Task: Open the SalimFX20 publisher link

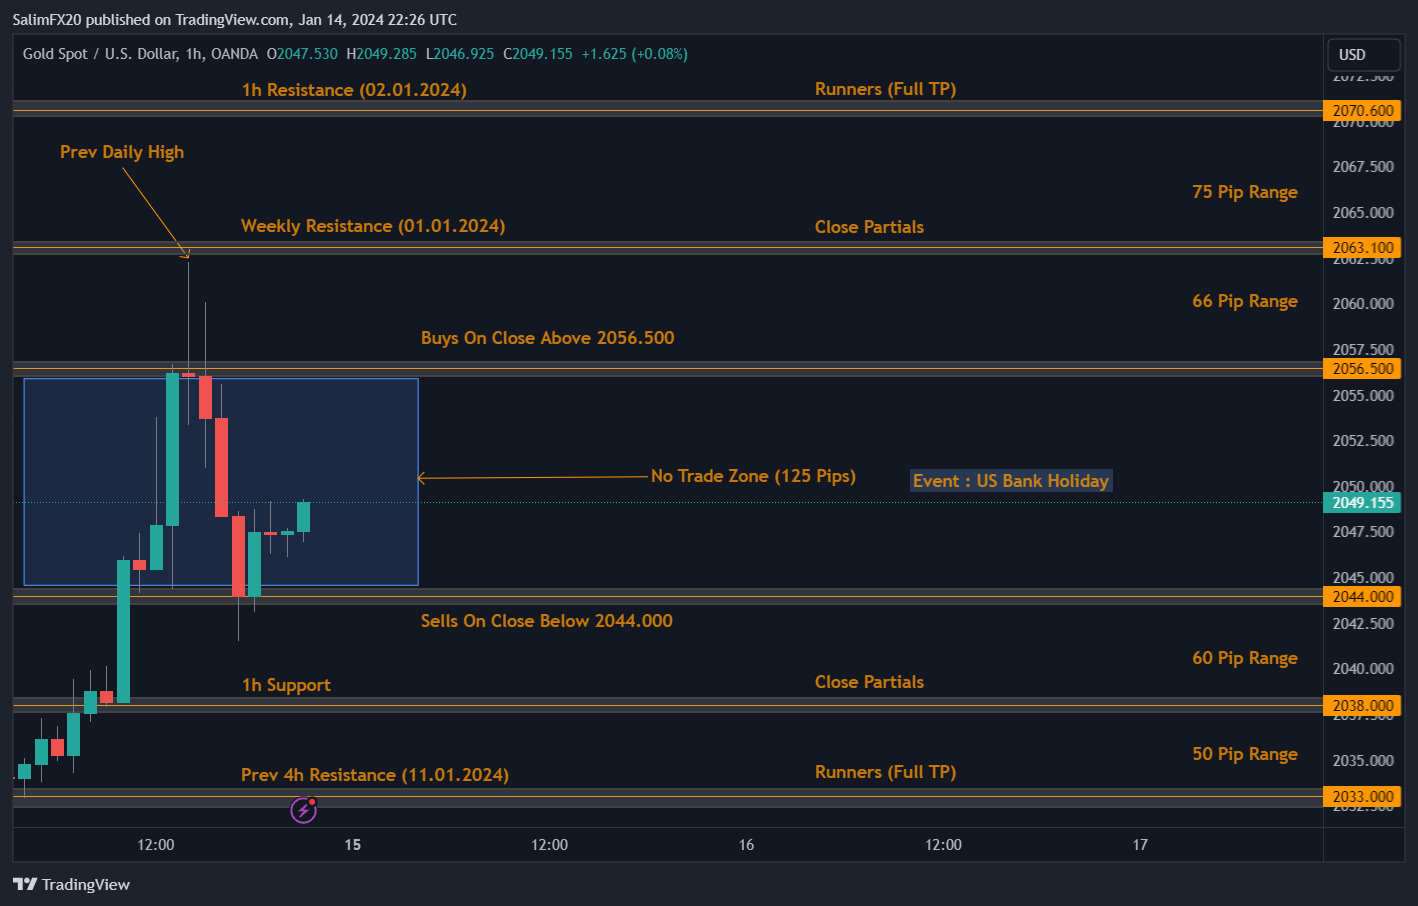Action: [45, 19]
